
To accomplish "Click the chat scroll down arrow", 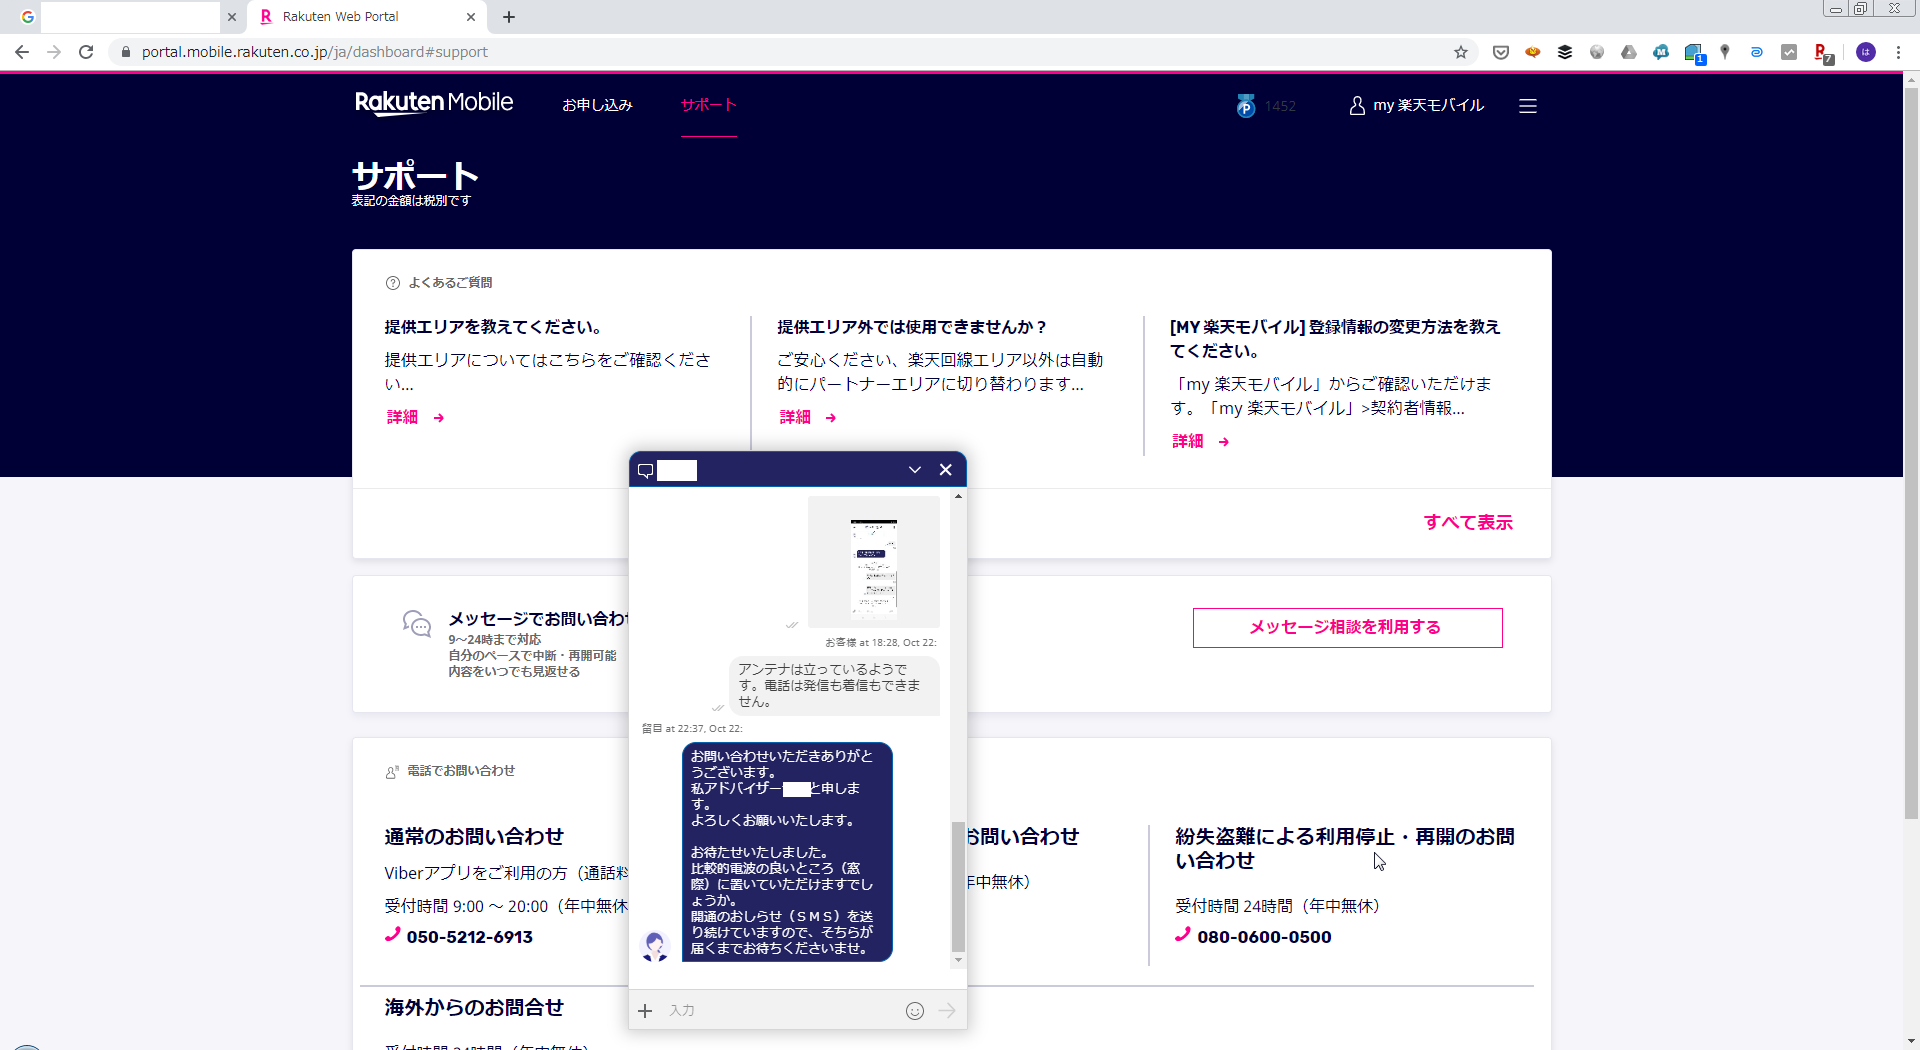I will (958, 960).
